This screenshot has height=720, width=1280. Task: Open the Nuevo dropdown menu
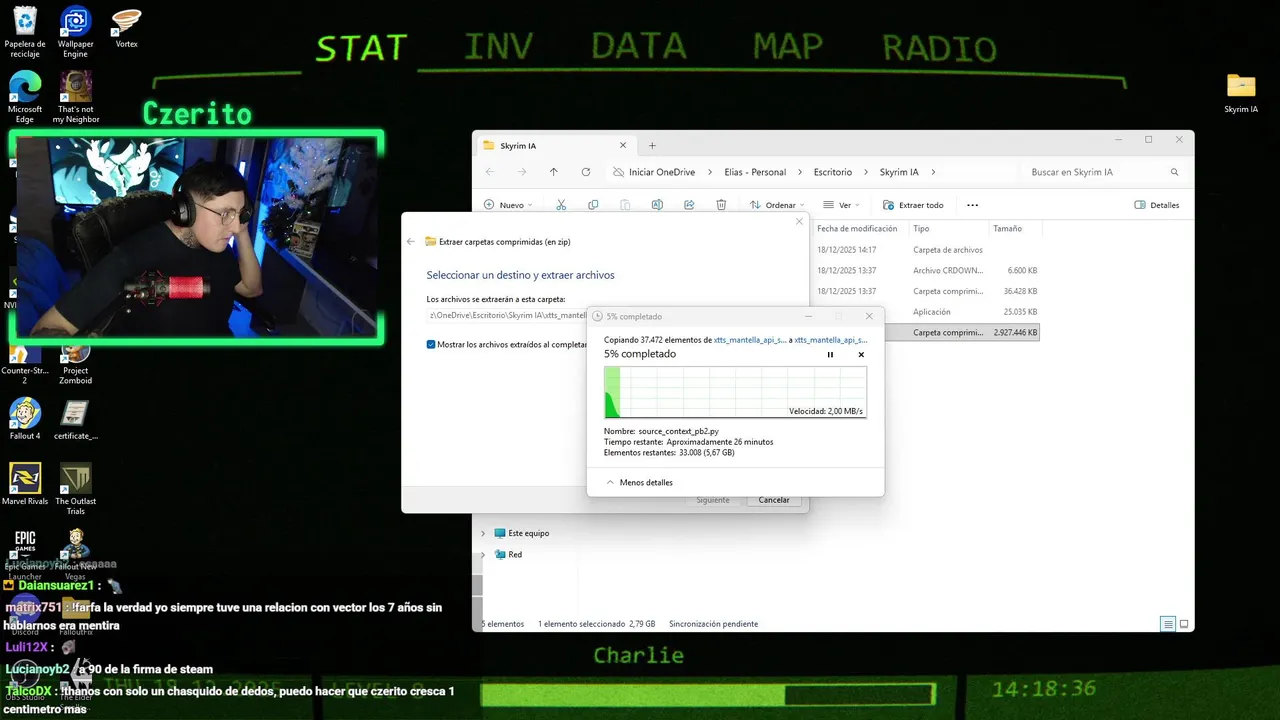coord(508,205)
